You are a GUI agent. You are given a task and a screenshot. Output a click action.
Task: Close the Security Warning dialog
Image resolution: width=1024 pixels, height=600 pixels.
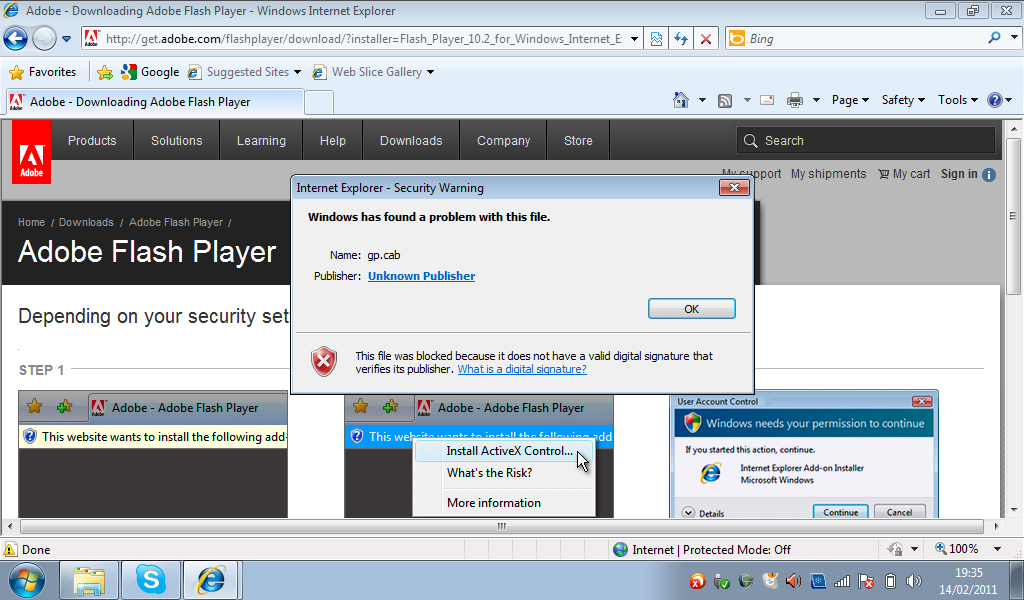(734, 188)
